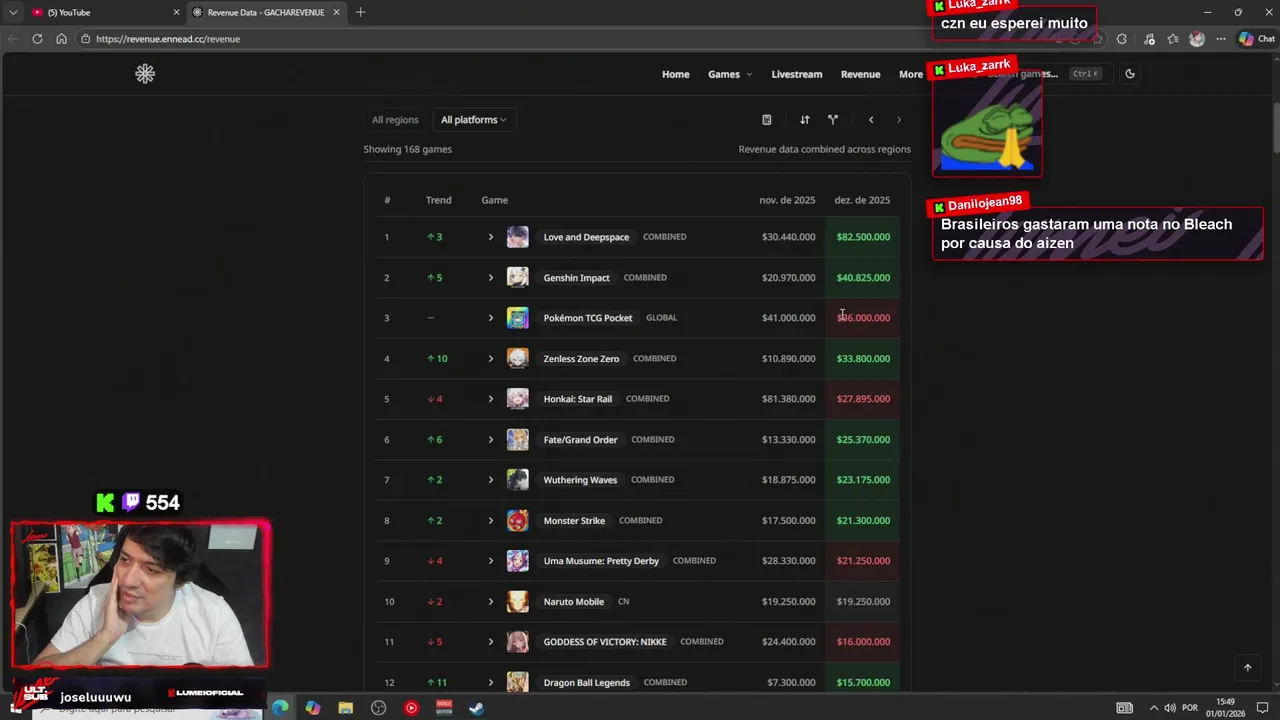
Task: Open the Edge settings ellipsis menu
Action: tap(1221, 39)
